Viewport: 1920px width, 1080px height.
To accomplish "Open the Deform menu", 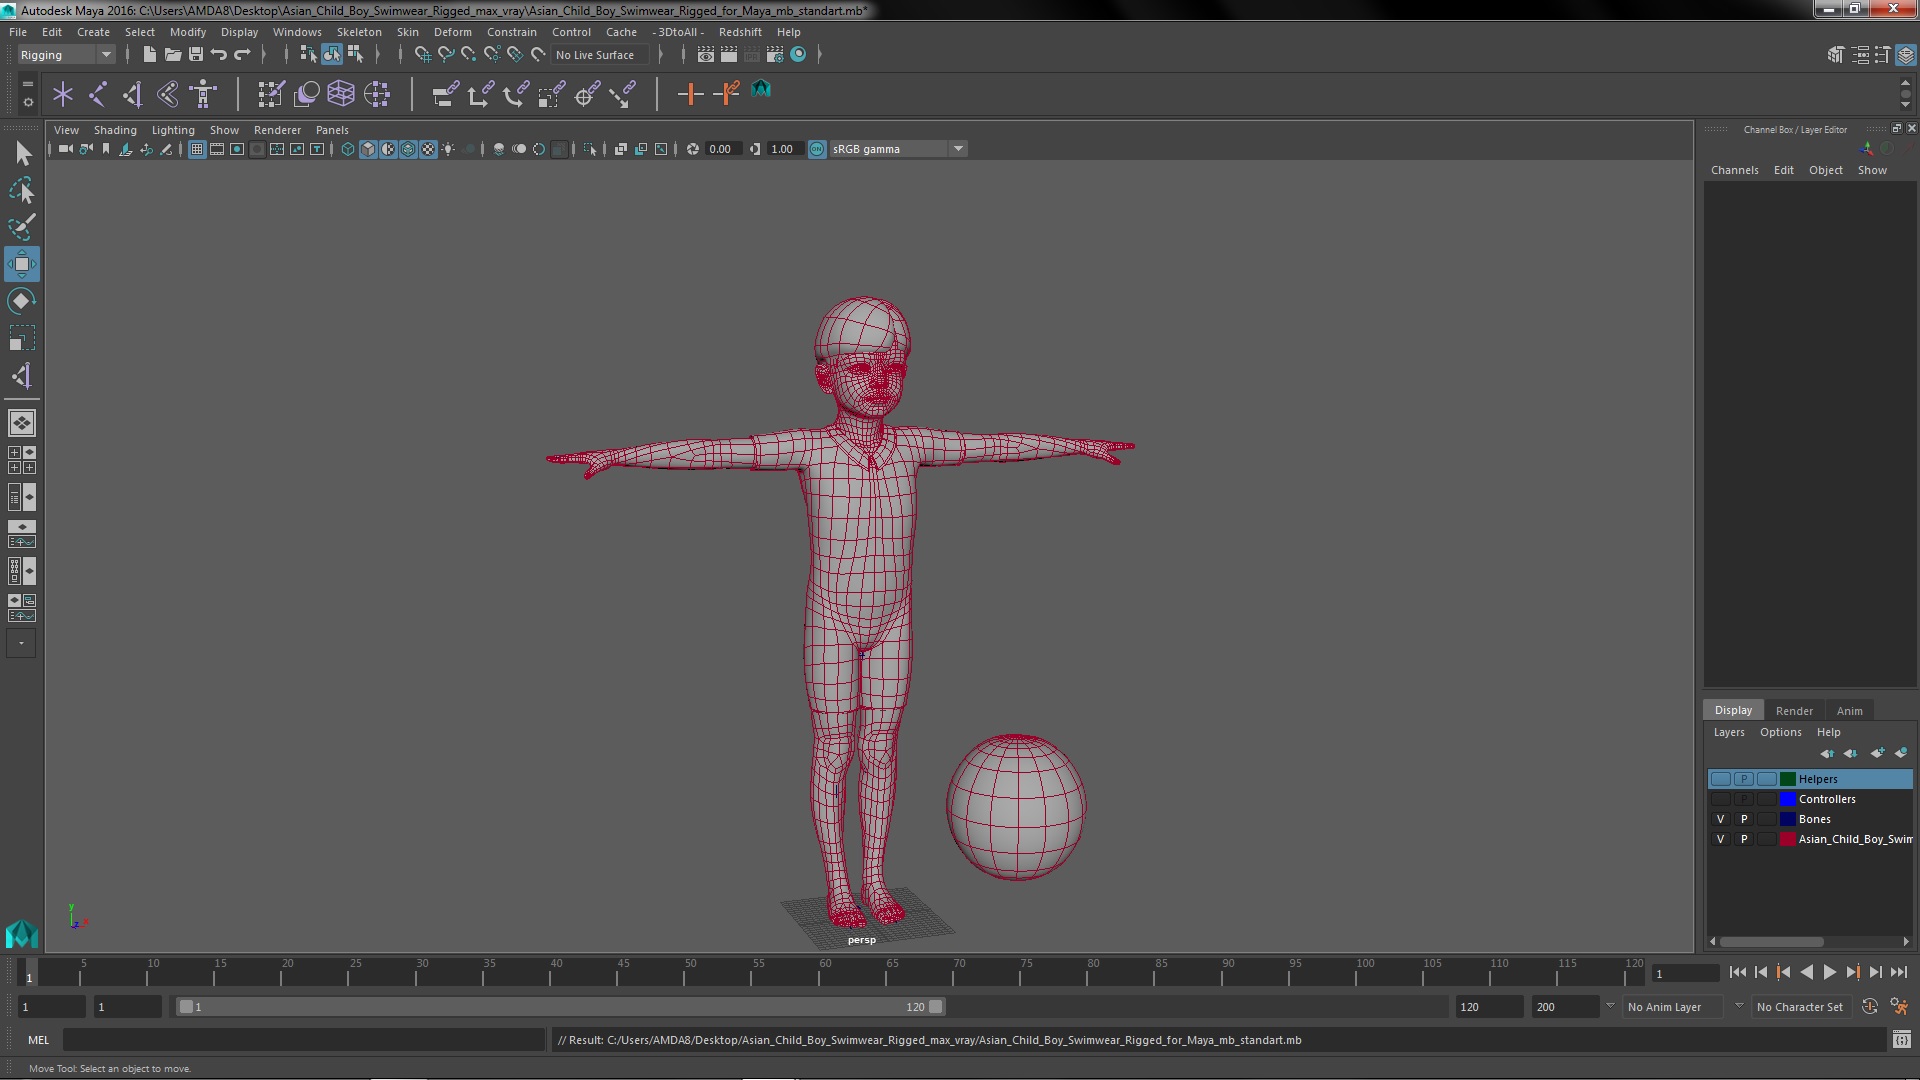I will coord(452,32).
